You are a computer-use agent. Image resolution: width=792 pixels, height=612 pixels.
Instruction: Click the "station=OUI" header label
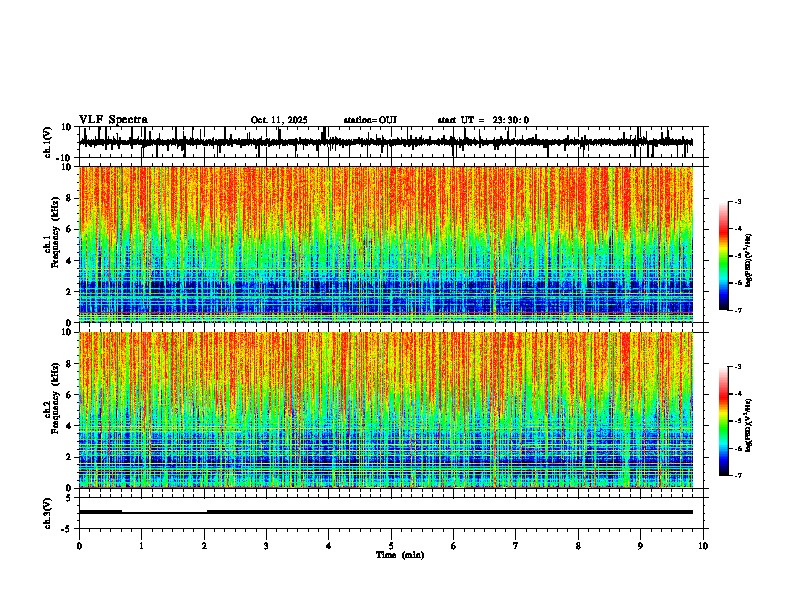(370, 120)
